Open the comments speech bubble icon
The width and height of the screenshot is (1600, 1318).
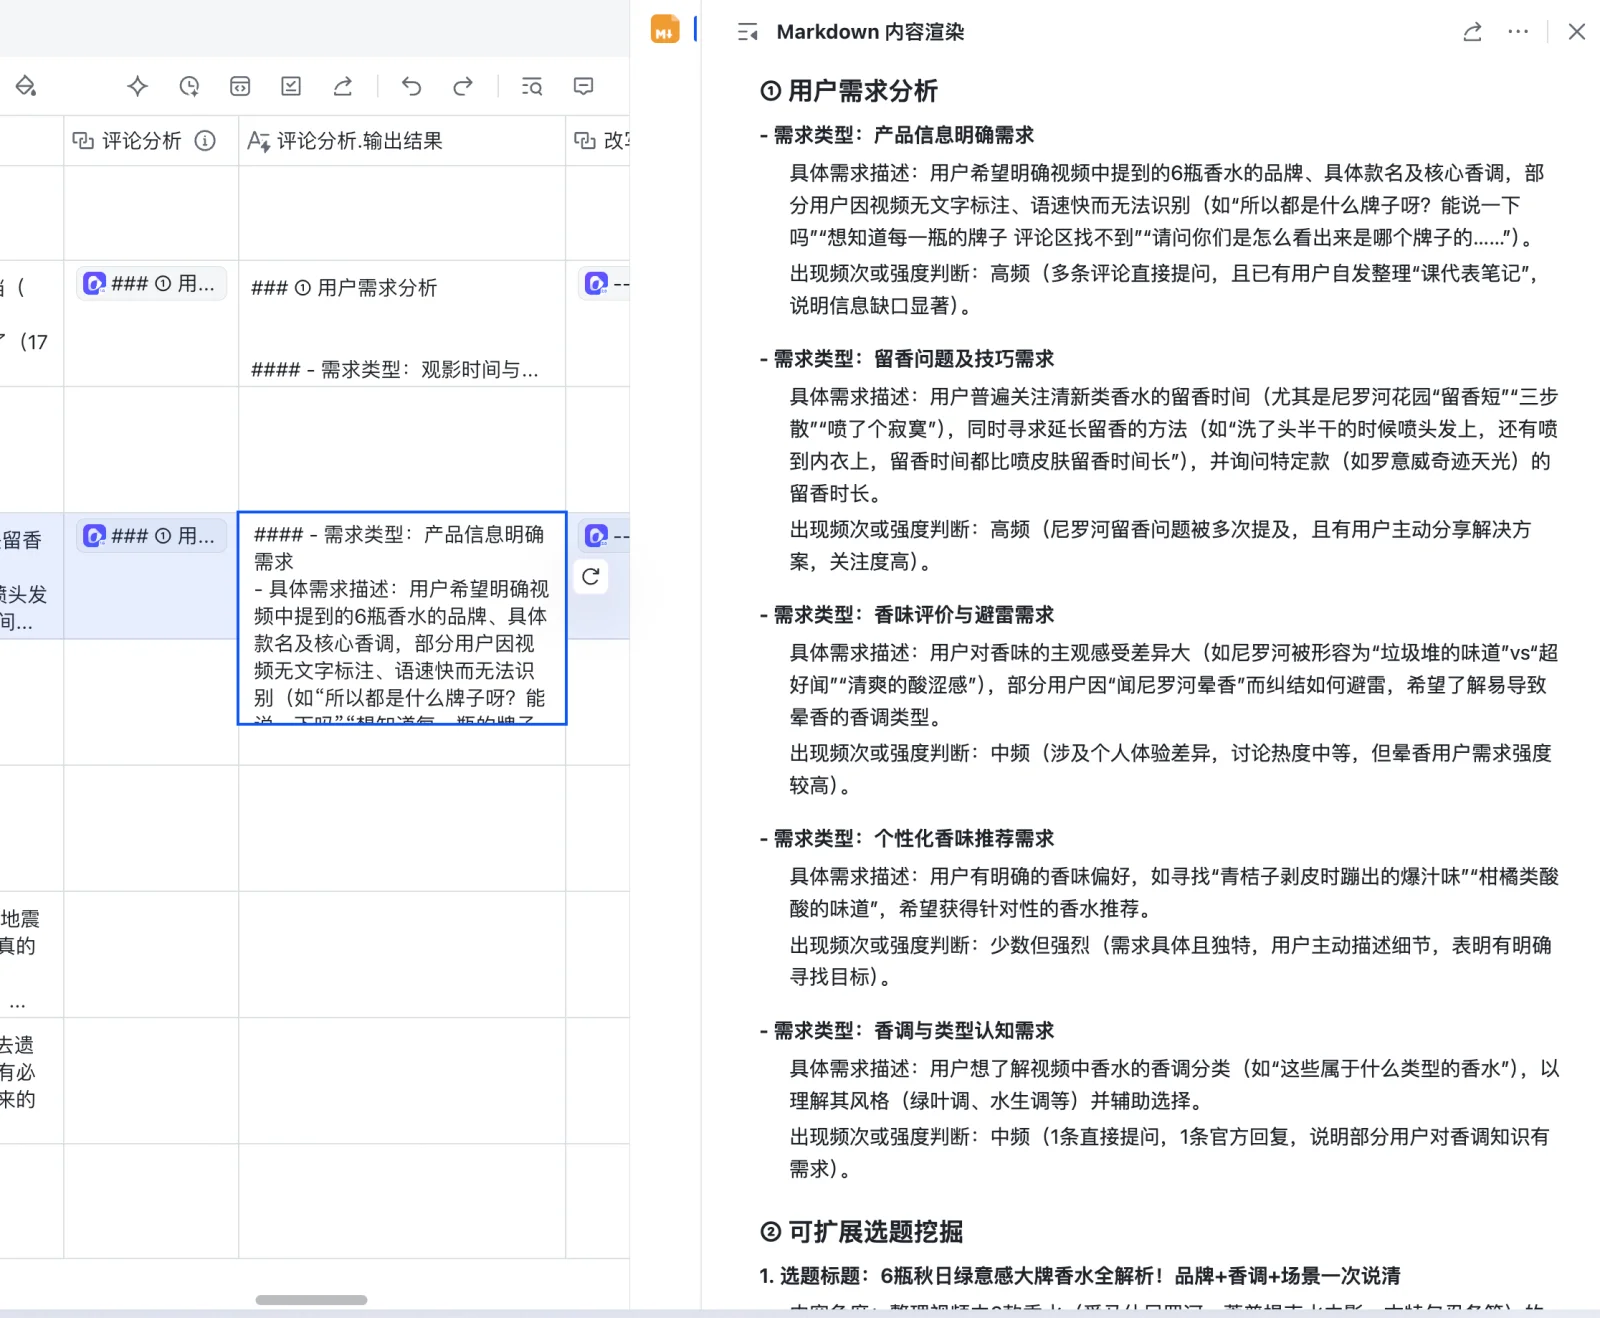584,87
